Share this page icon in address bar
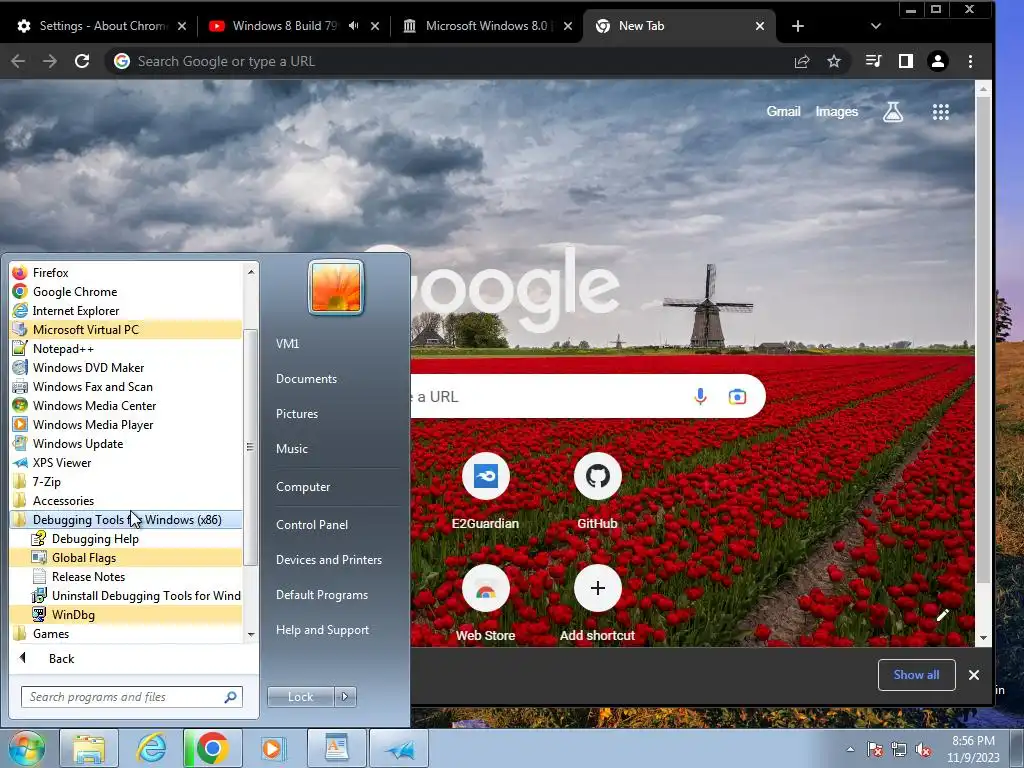The image size is (1024, 768). pos(802,61)
